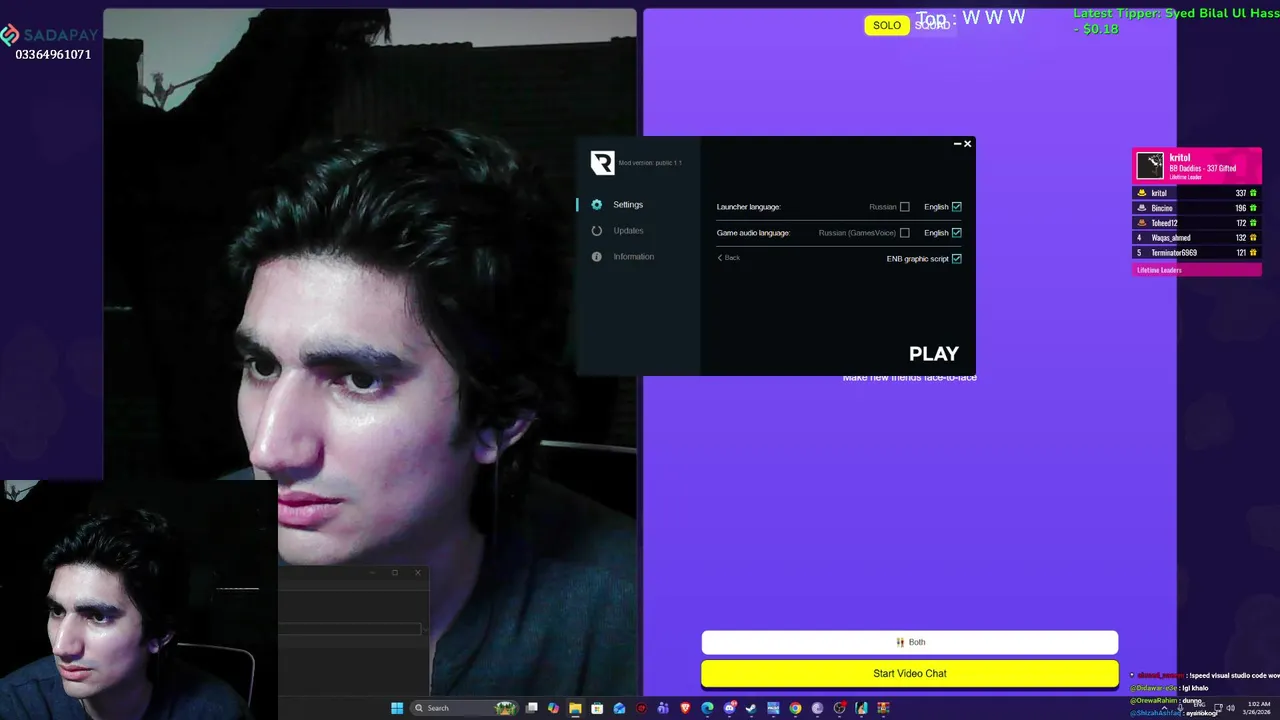Viewport: 1280px width, 720px height.
Task: Click the kritol leaderboard row
Action: [x=1197, y=193]
